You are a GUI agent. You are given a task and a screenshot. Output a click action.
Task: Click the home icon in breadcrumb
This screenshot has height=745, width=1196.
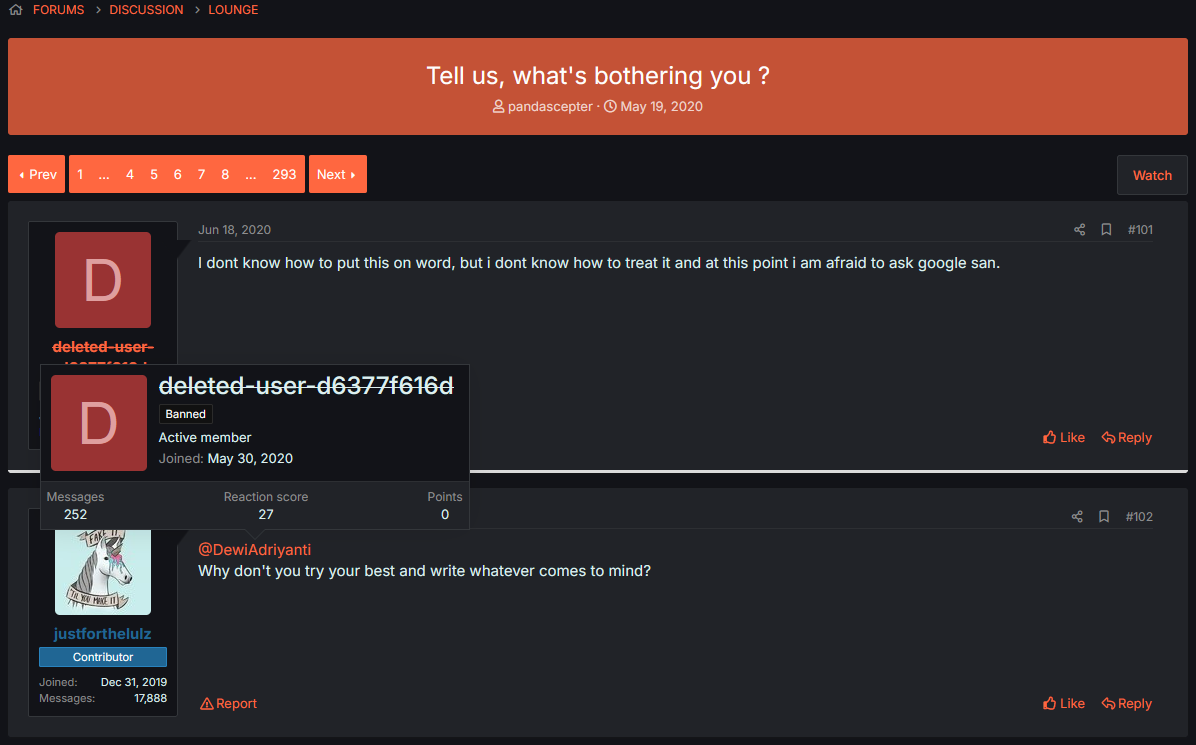pos(15,10)
